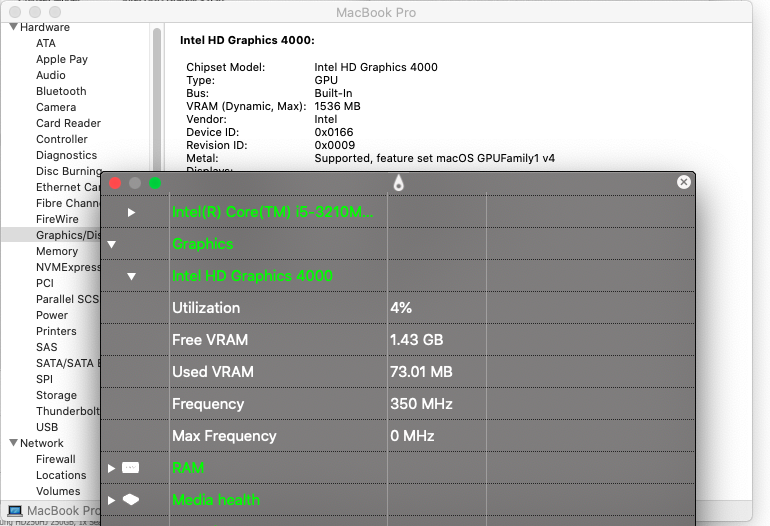
Task: Select SAS in the sidebar
Action: 47,347
